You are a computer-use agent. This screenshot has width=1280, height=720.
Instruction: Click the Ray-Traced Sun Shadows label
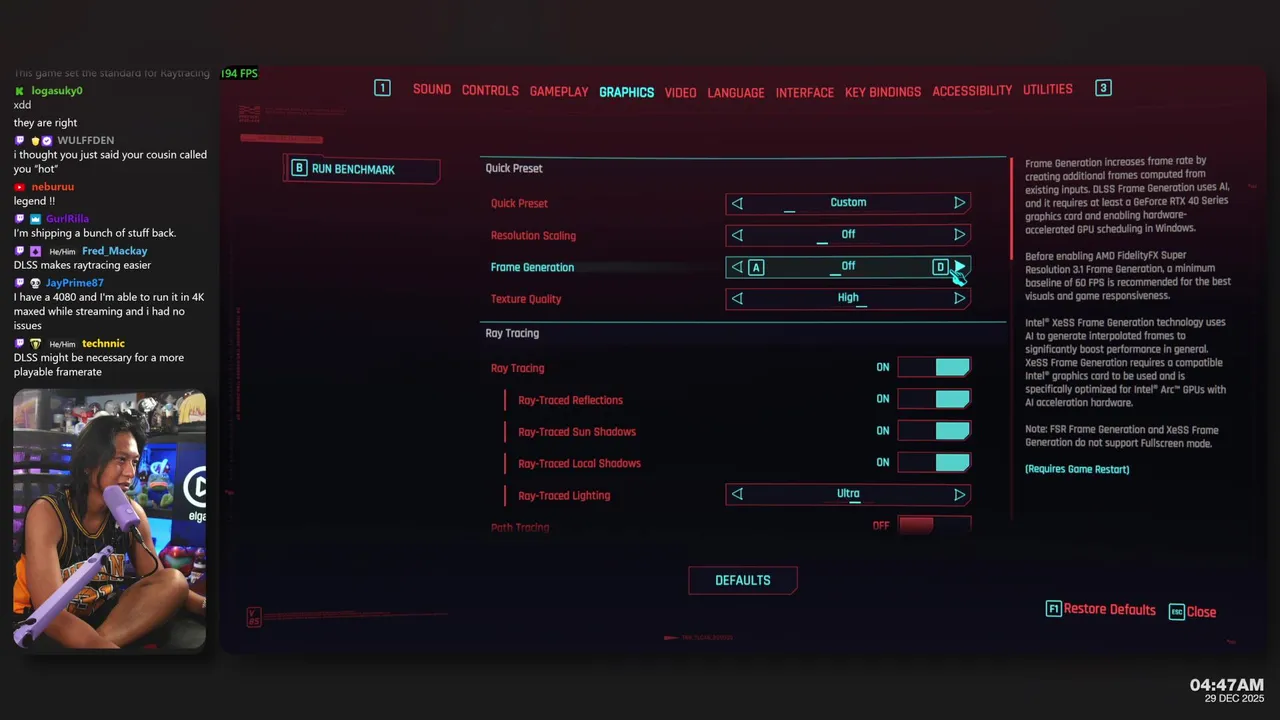coord(577,432)
